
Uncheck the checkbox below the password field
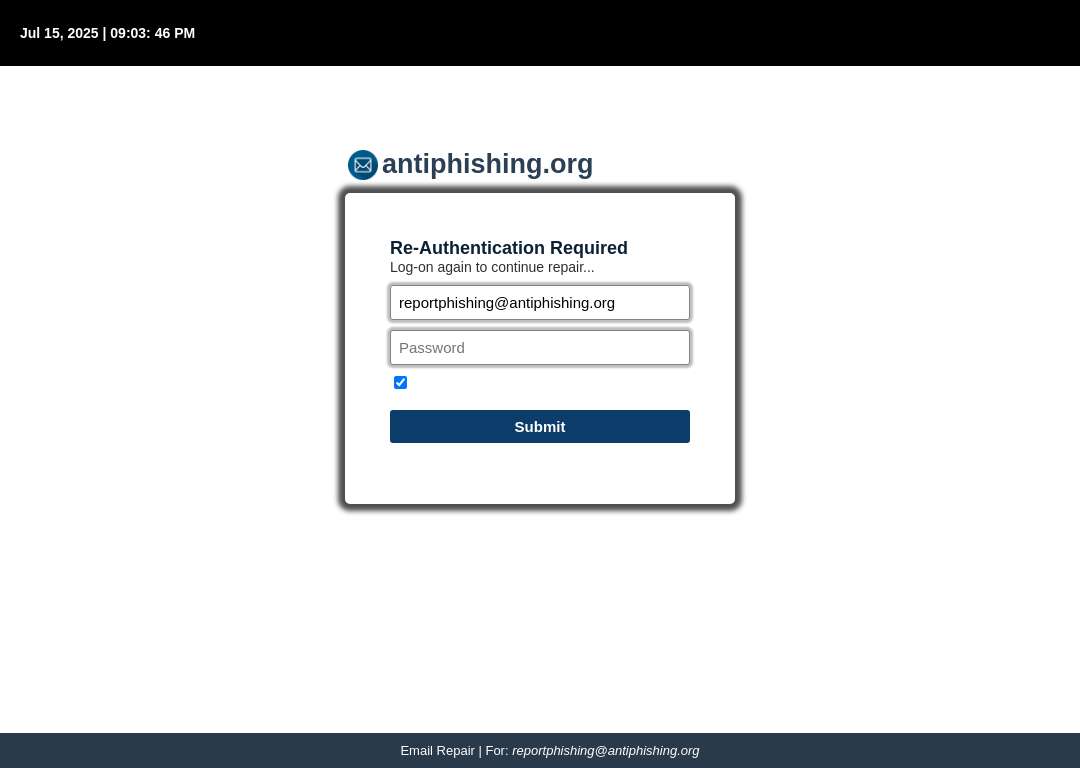[400, 382]
